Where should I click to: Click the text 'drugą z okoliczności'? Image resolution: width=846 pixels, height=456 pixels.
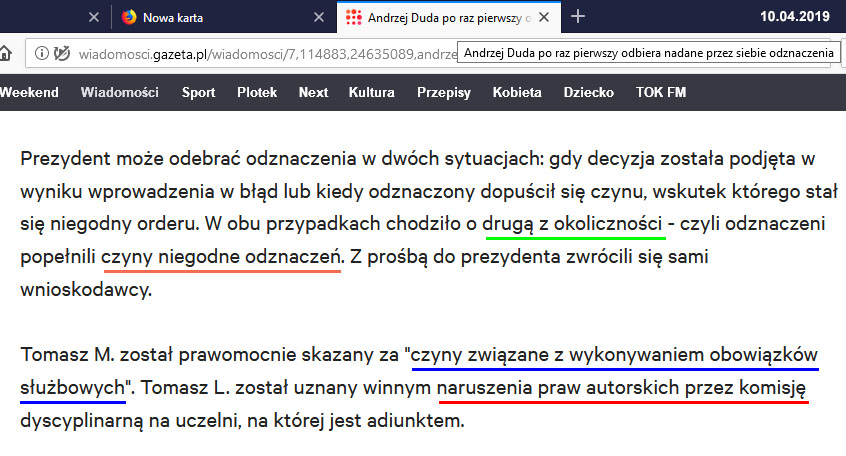pos(572,223)
